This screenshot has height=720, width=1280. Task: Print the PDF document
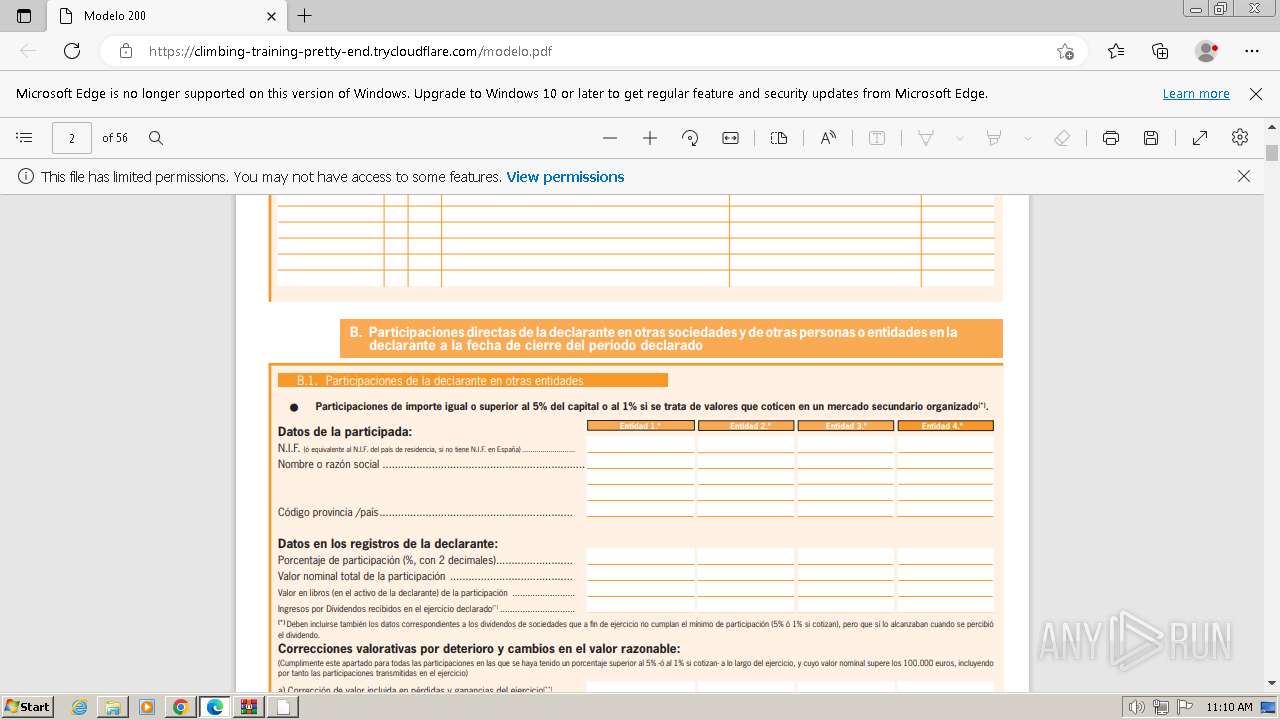click(1111, 138)
